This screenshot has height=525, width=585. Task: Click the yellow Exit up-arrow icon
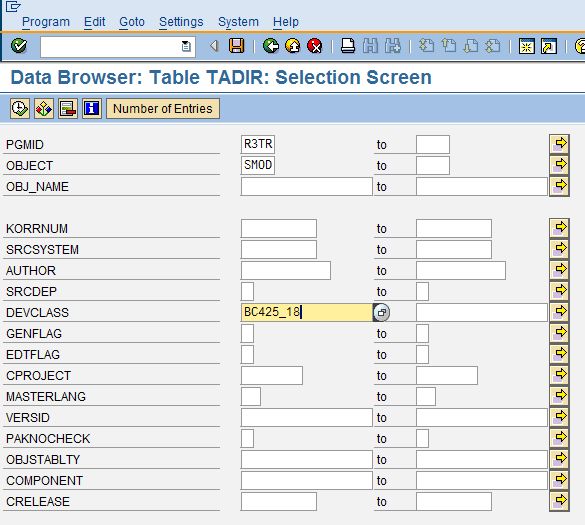click(x=292, y=46)
